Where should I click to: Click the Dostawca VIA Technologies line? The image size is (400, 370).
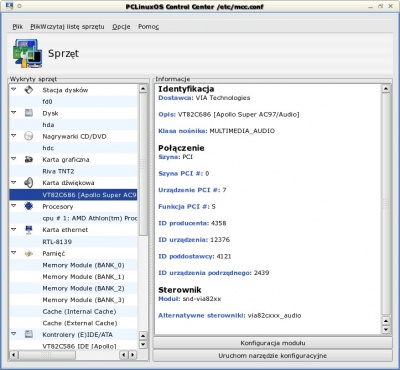tap(204, 98)
